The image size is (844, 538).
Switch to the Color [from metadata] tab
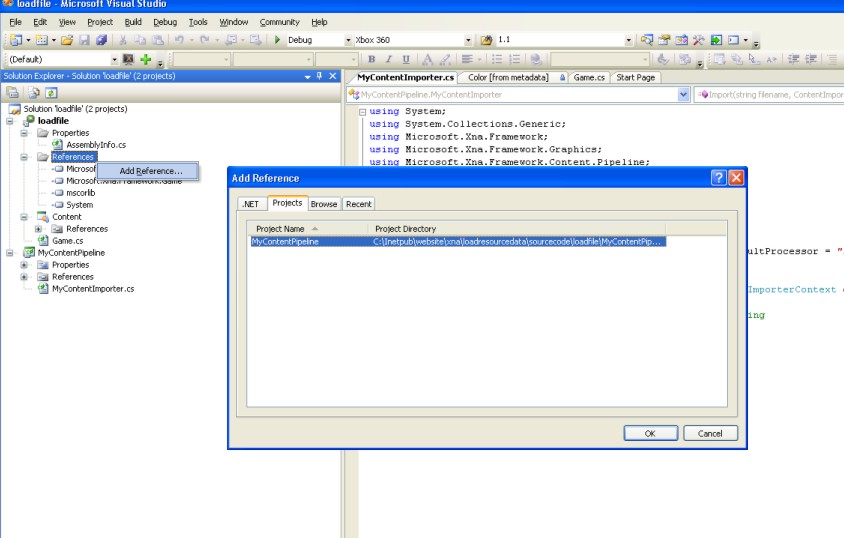point(511,77)
